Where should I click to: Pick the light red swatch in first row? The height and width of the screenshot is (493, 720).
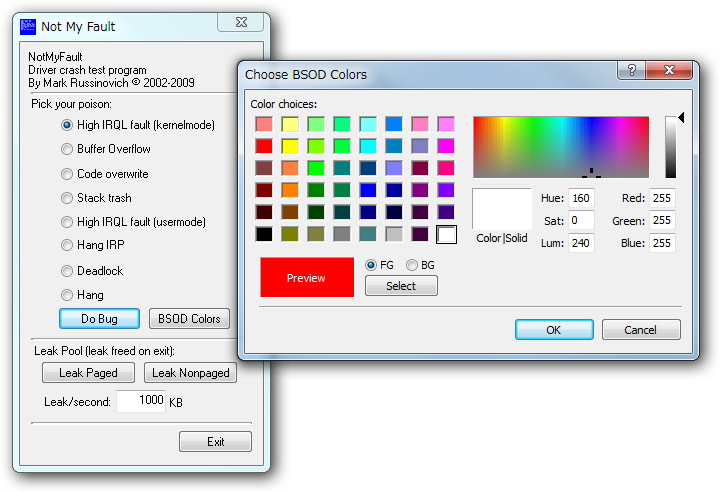click(264, 124)
